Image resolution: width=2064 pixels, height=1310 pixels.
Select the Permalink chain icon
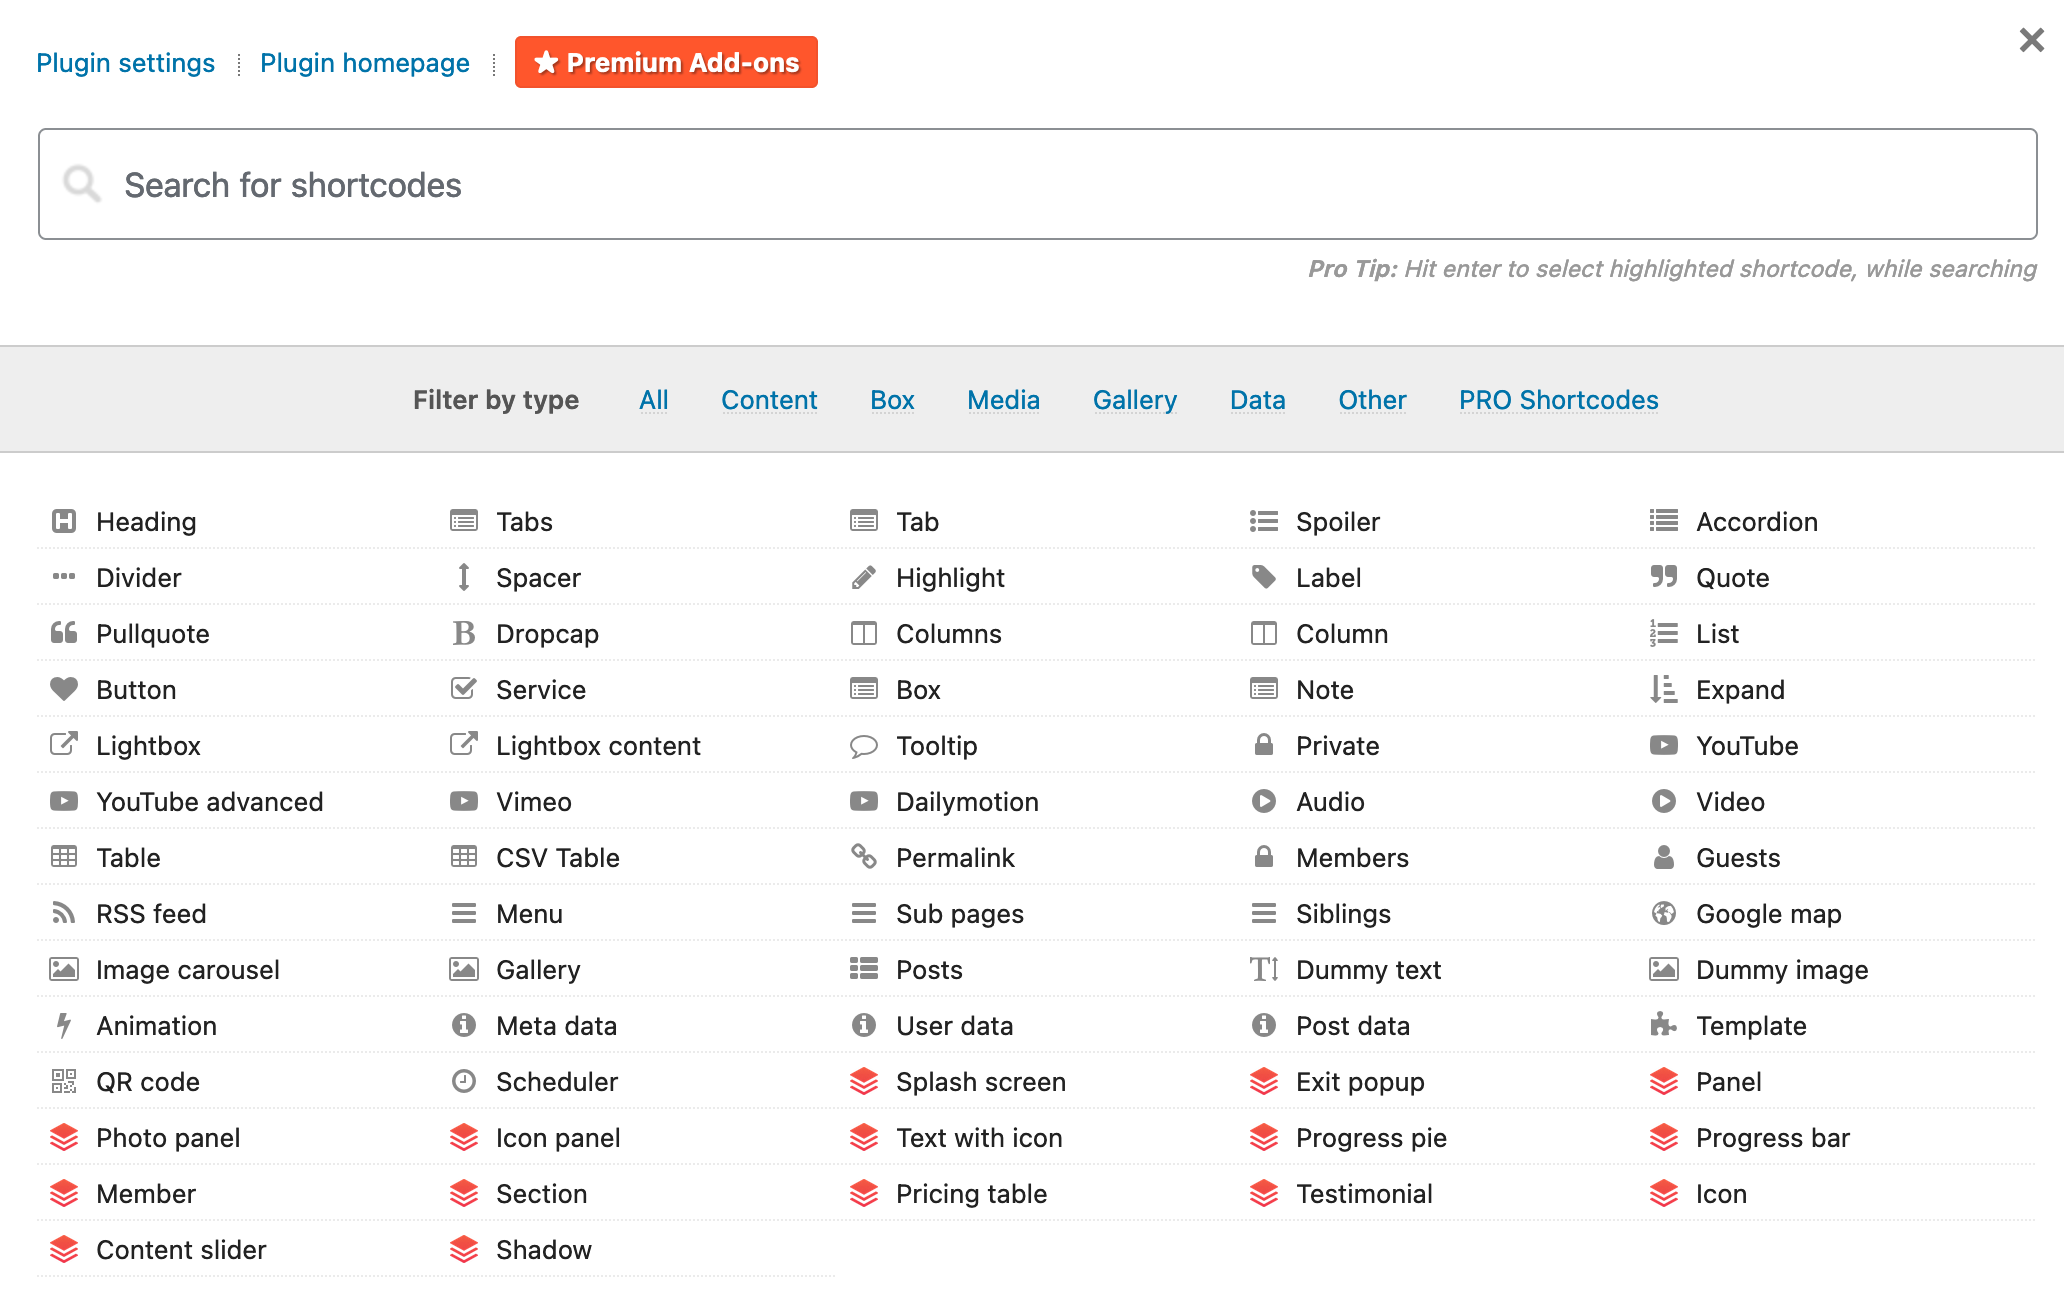pyautogui.click(x=864, y=857)
